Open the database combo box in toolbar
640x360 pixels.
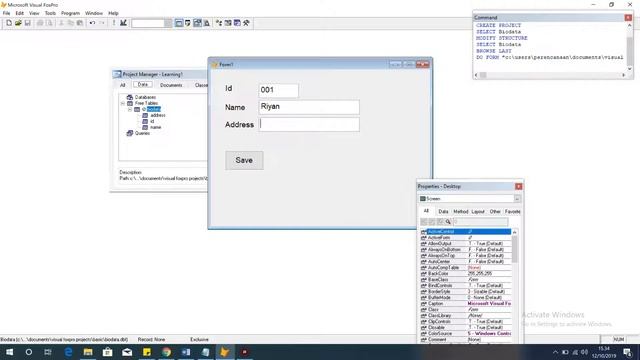tap(151, 23)
